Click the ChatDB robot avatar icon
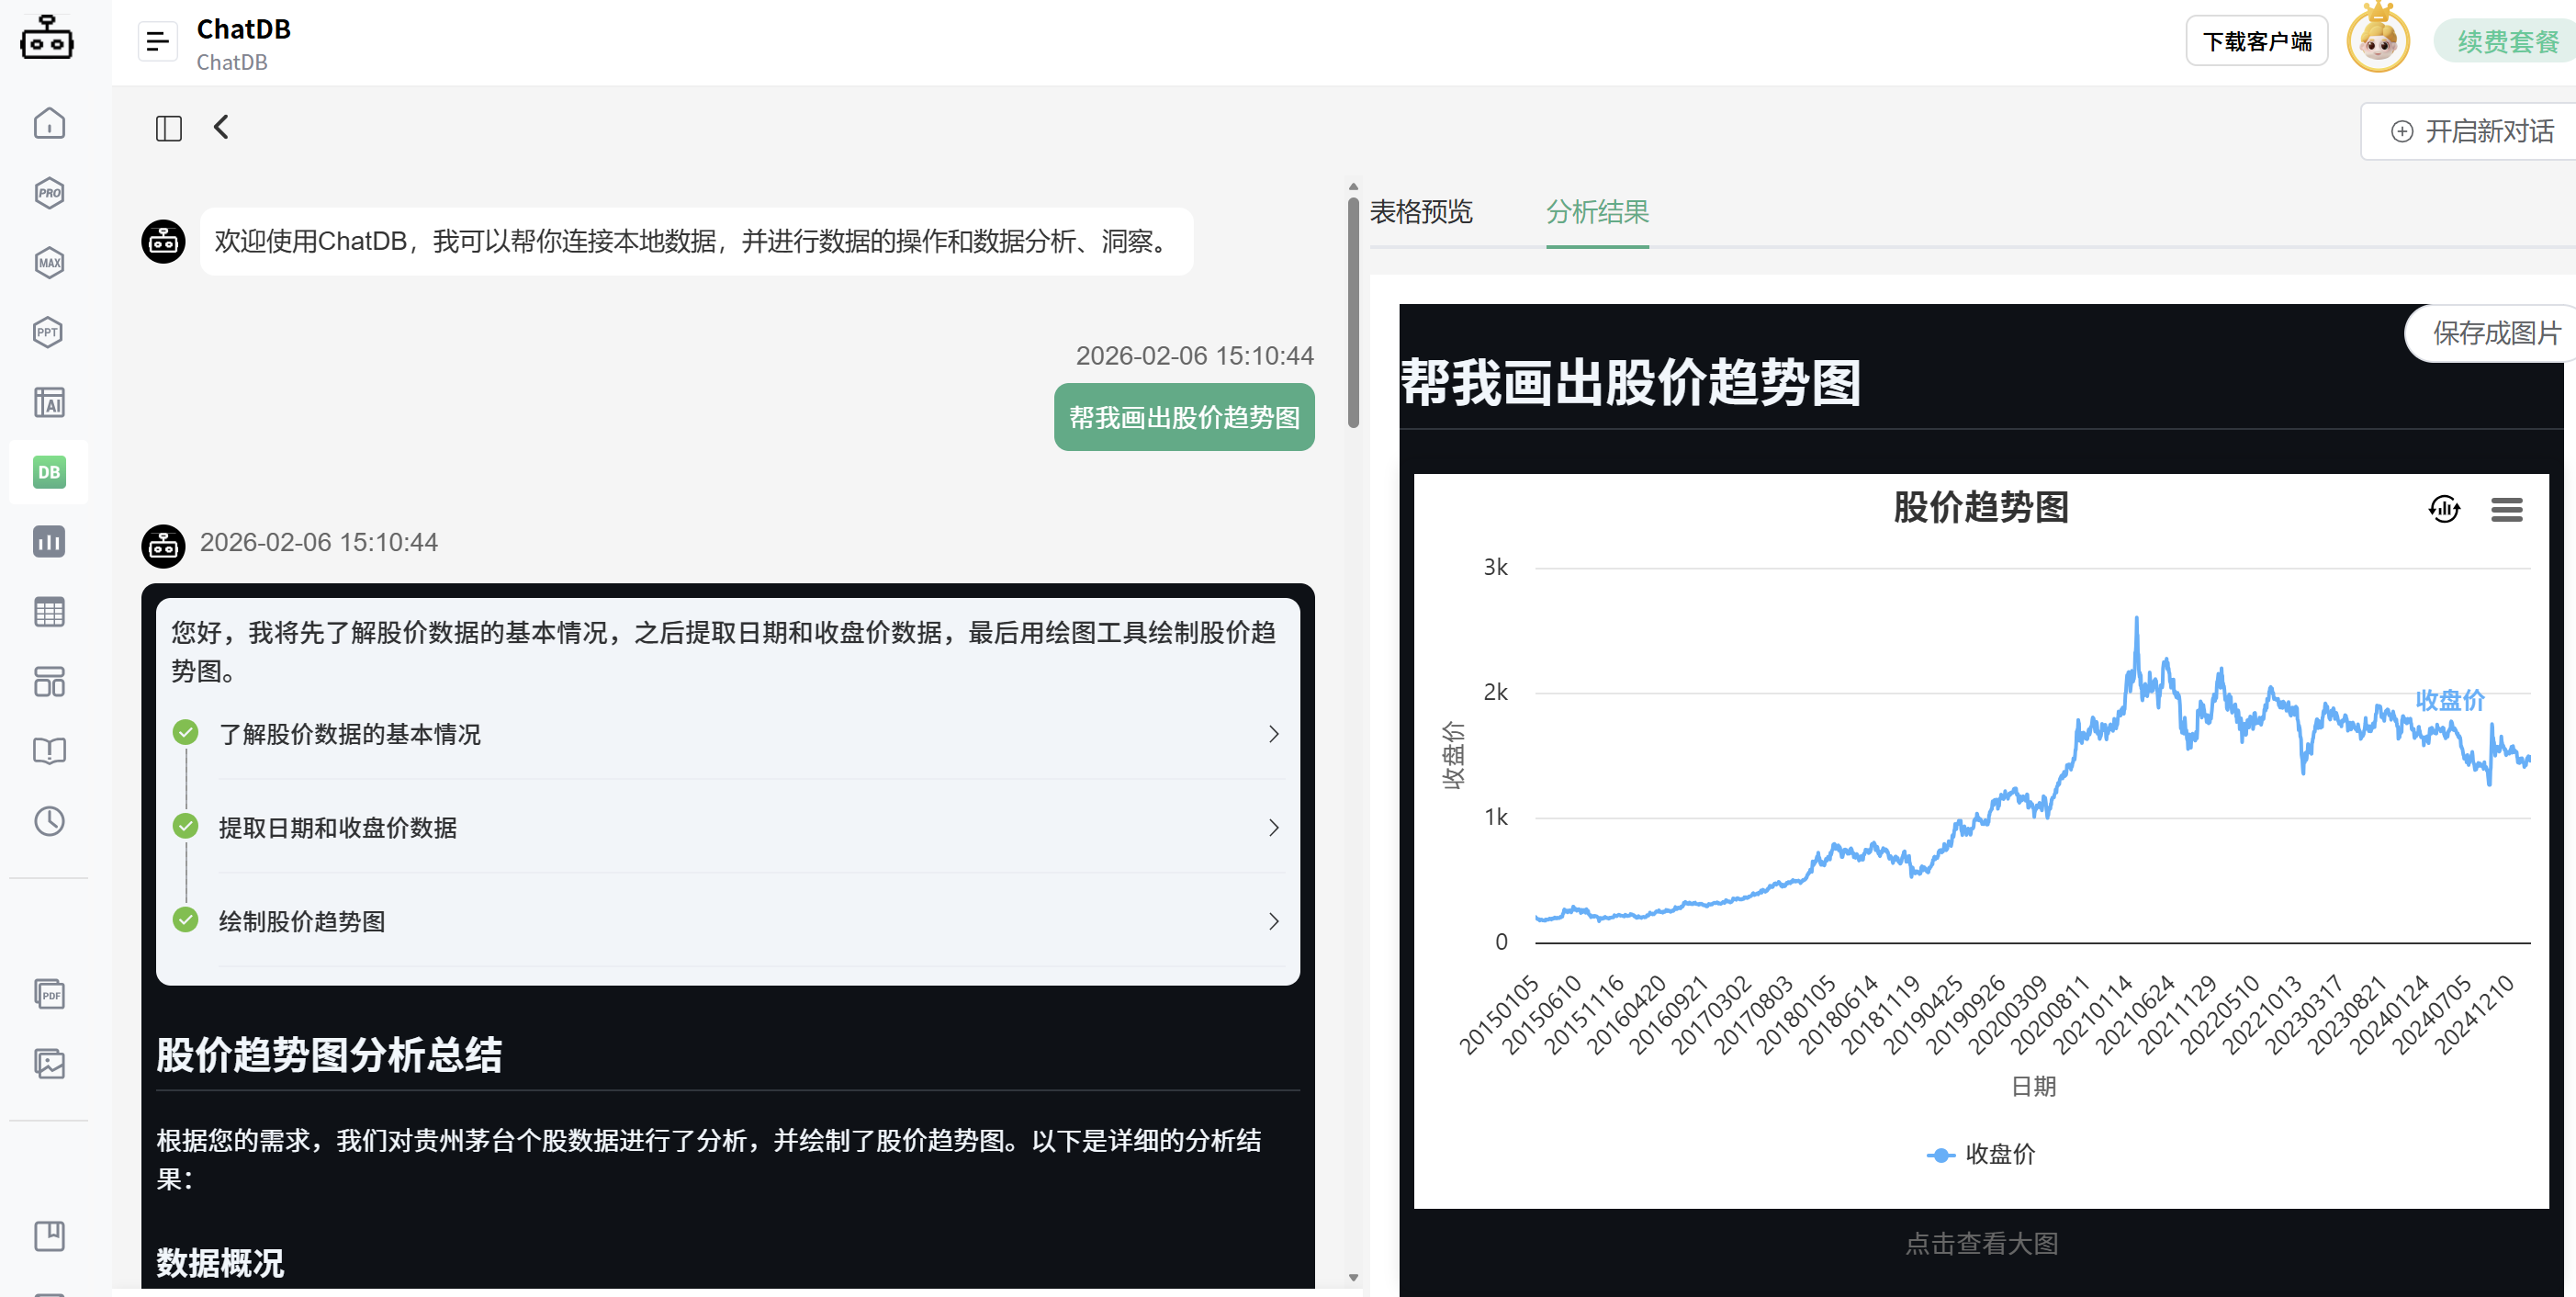The image size is (2576, 1297). tap(47, 38)
